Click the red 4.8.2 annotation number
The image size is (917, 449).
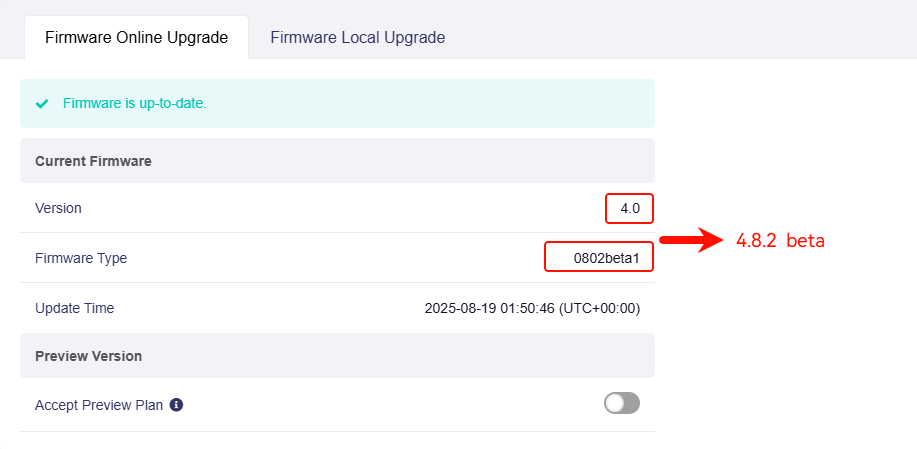point(756,241)
